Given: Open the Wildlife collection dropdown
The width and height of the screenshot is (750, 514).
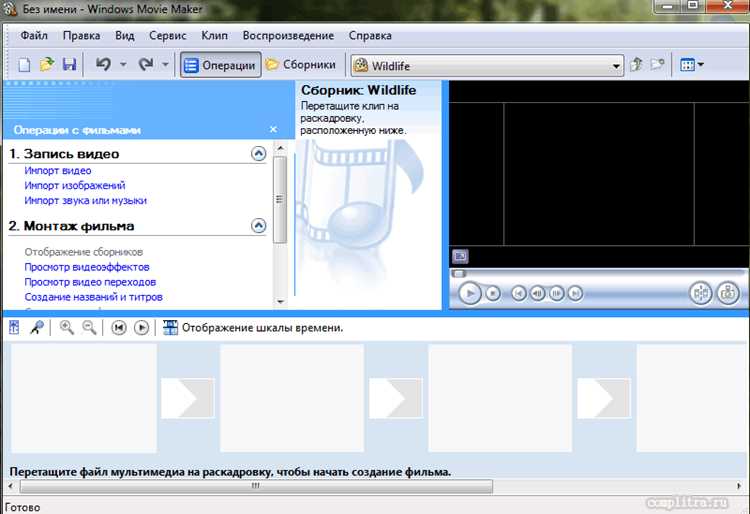Looking at the screenshot, I should 487,66.
